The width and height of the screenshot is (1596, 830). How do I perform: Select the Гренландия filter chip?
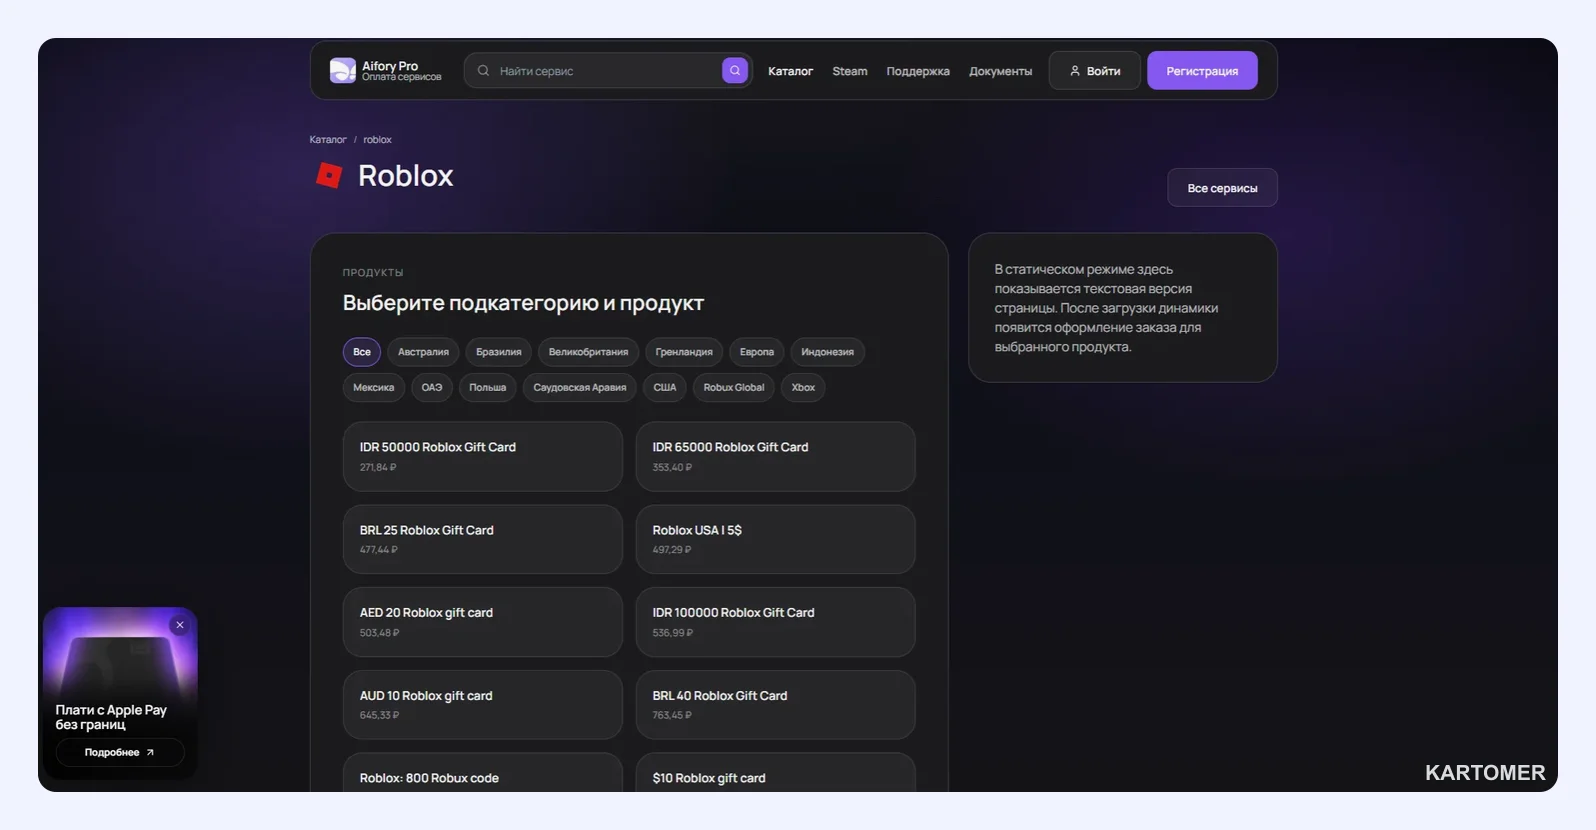pos(684,352)
